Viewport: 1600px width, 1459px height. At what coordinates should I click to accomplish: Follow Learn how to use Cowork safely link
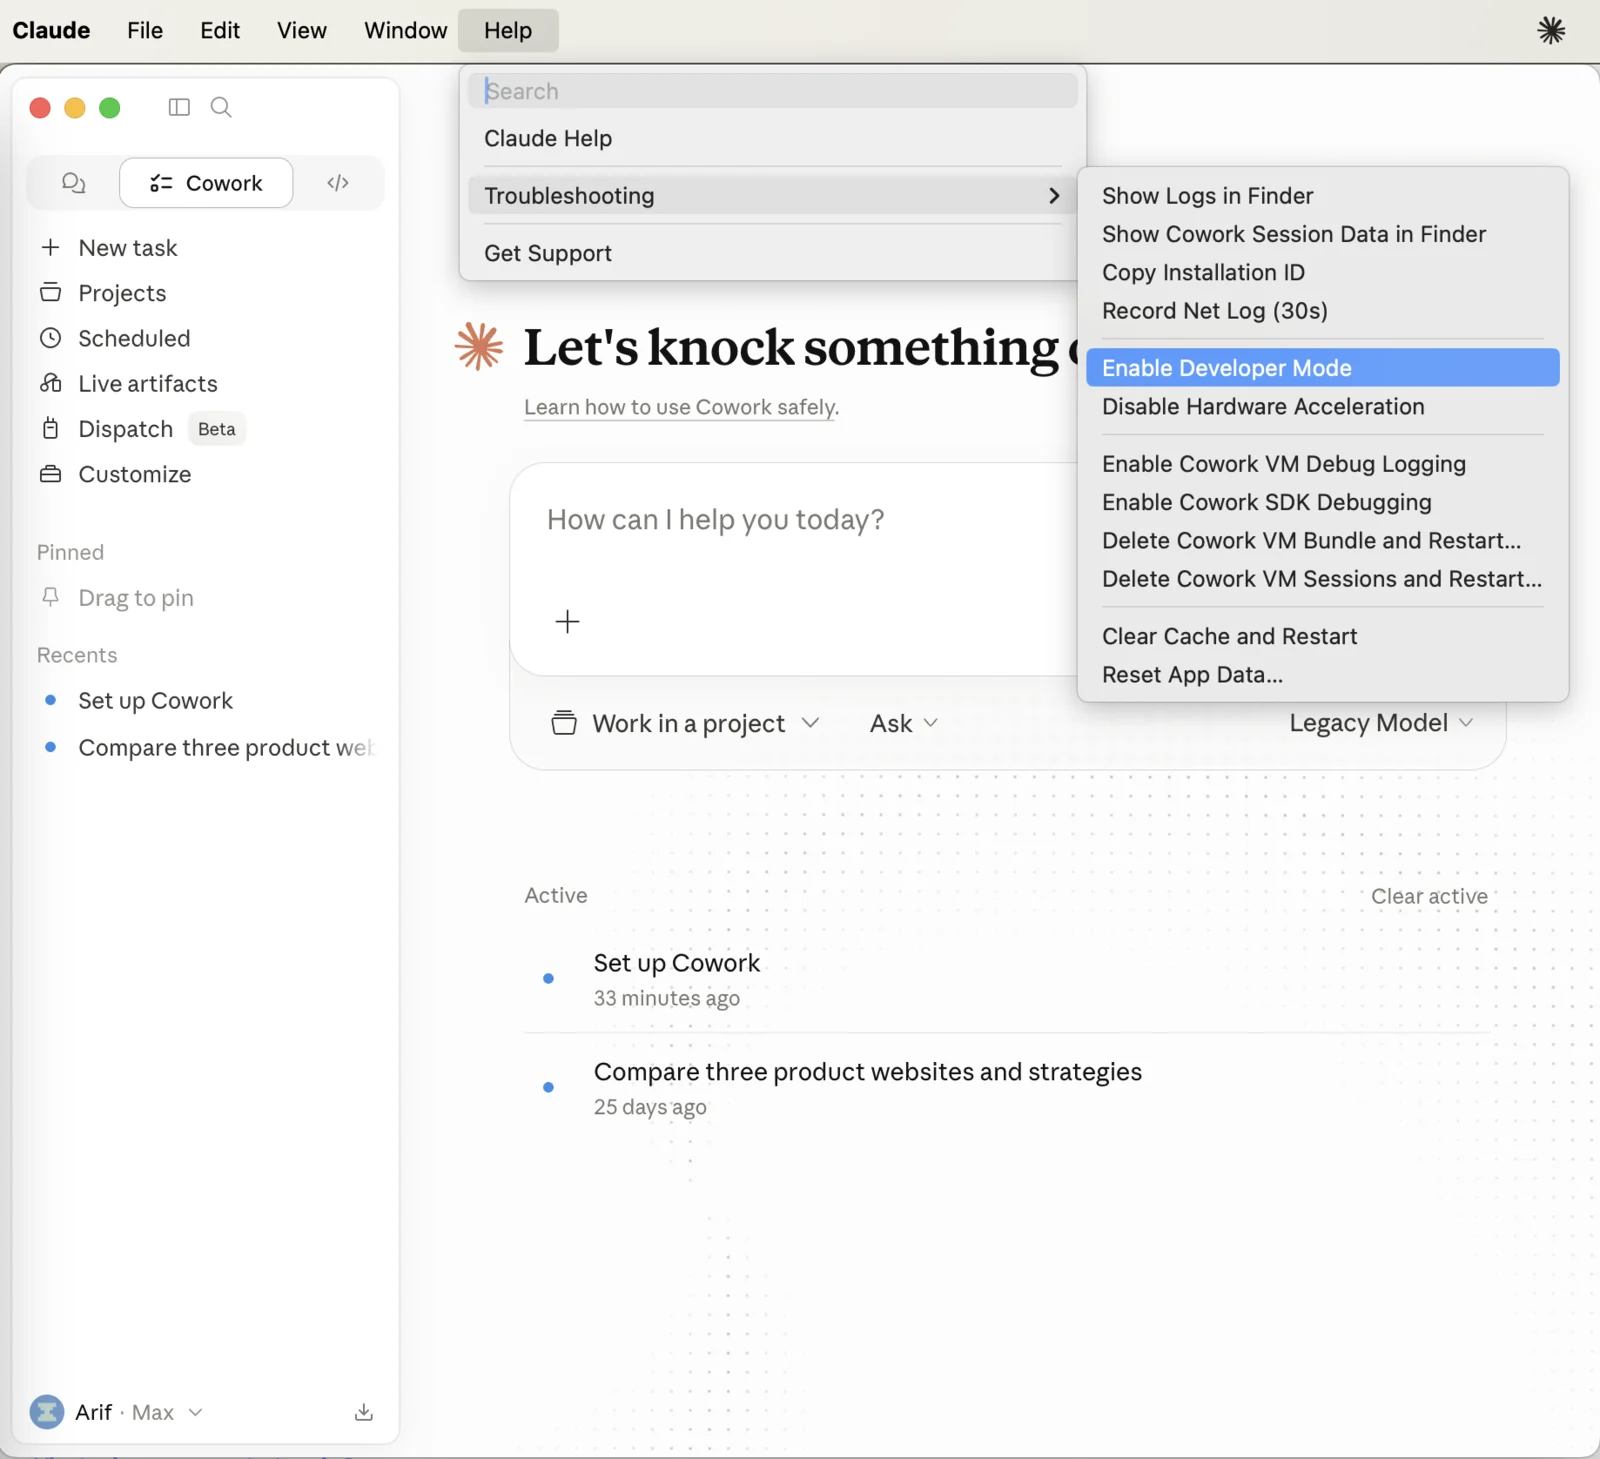coord(681,407)
